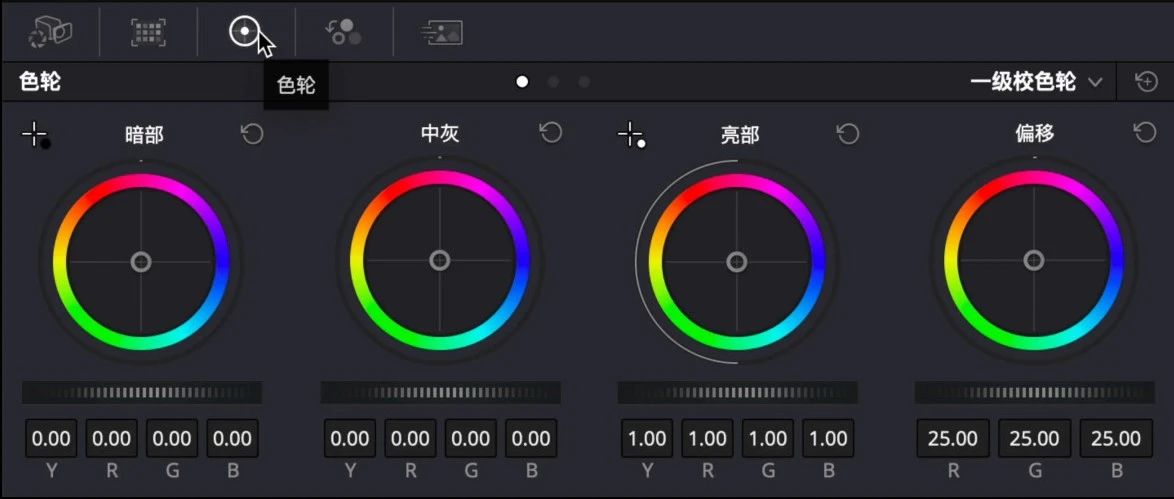Select the 色轮 color wheels palette icon
This screenshot has width=1174, height=499.
tap(244, 32)
